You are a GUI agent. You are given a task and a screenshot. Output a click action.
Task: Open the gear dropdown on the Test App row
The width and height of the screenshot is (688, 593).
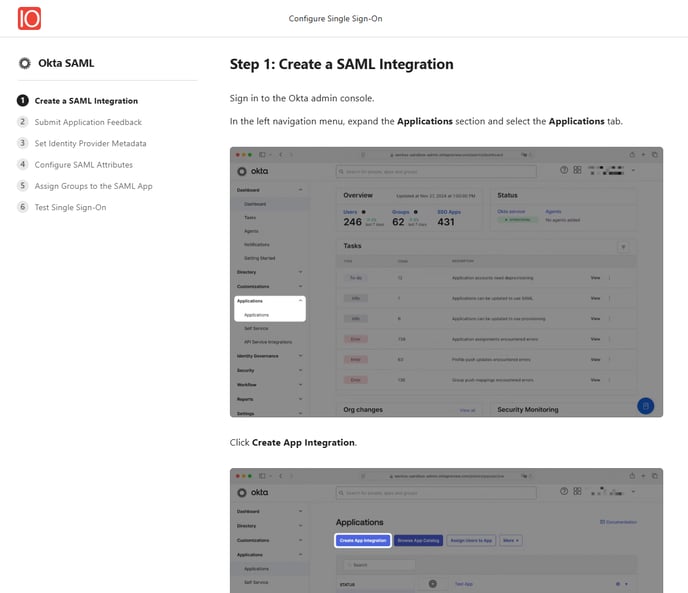pyautogui.click(x=622, y=584)
